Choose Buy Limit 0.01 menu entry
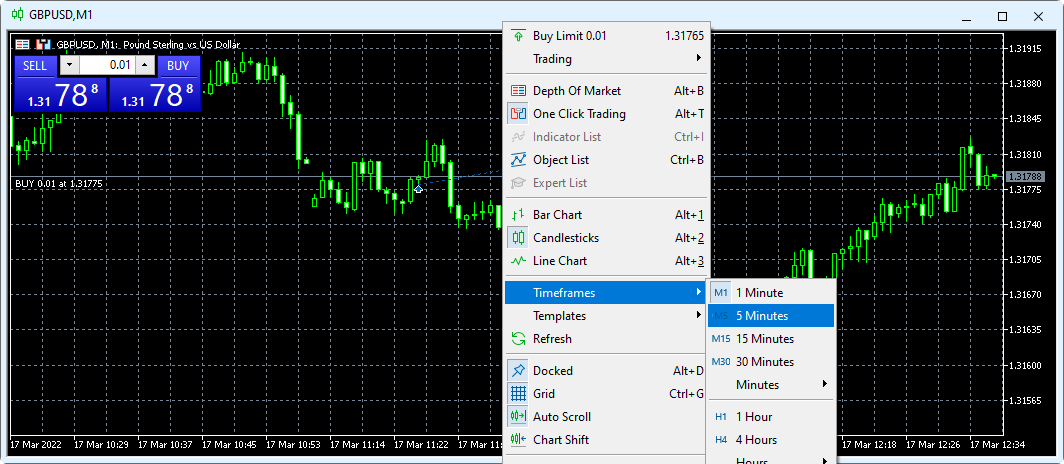Screen dimensions: 1064x464 click(605, 36)
